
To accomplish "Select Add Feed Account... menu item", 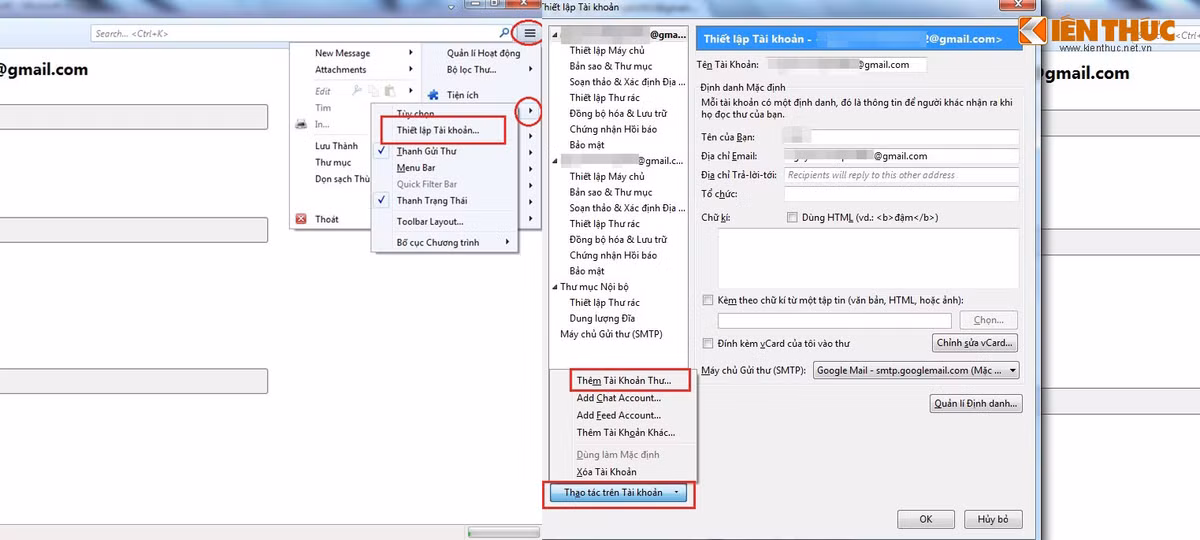I will (x=619, y=415).
